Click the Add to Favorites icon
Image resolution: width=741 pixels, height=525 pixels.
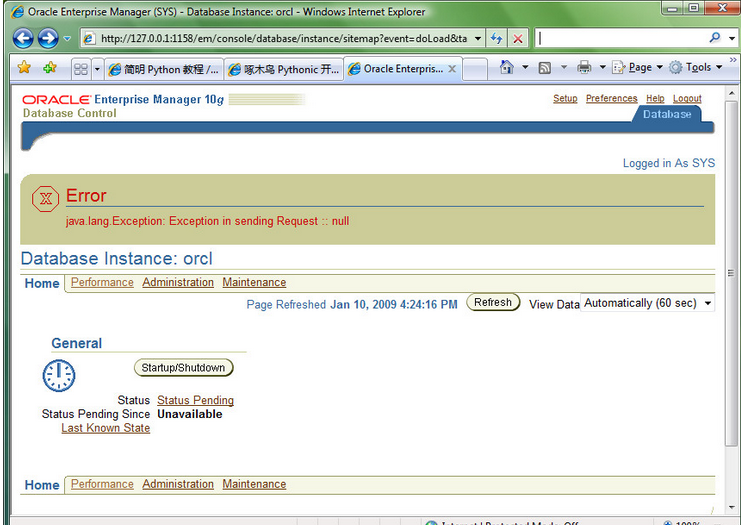[49, 68]
